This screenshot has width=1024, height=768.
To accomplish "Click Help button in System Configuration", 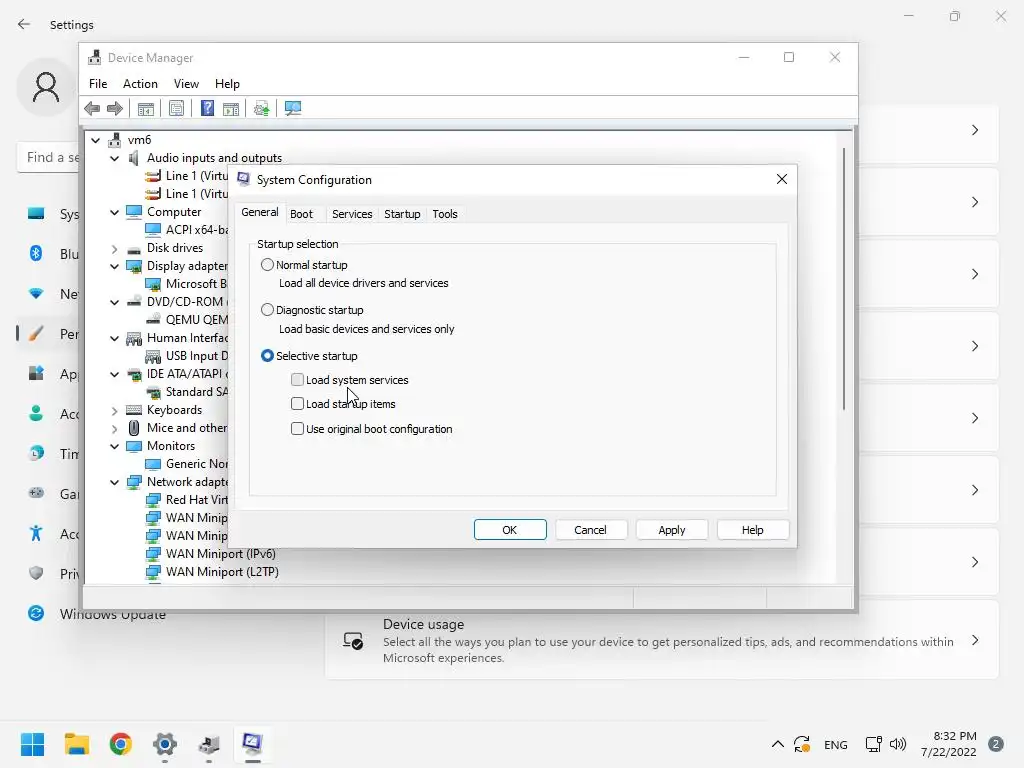I will click(x=752, y=530).
